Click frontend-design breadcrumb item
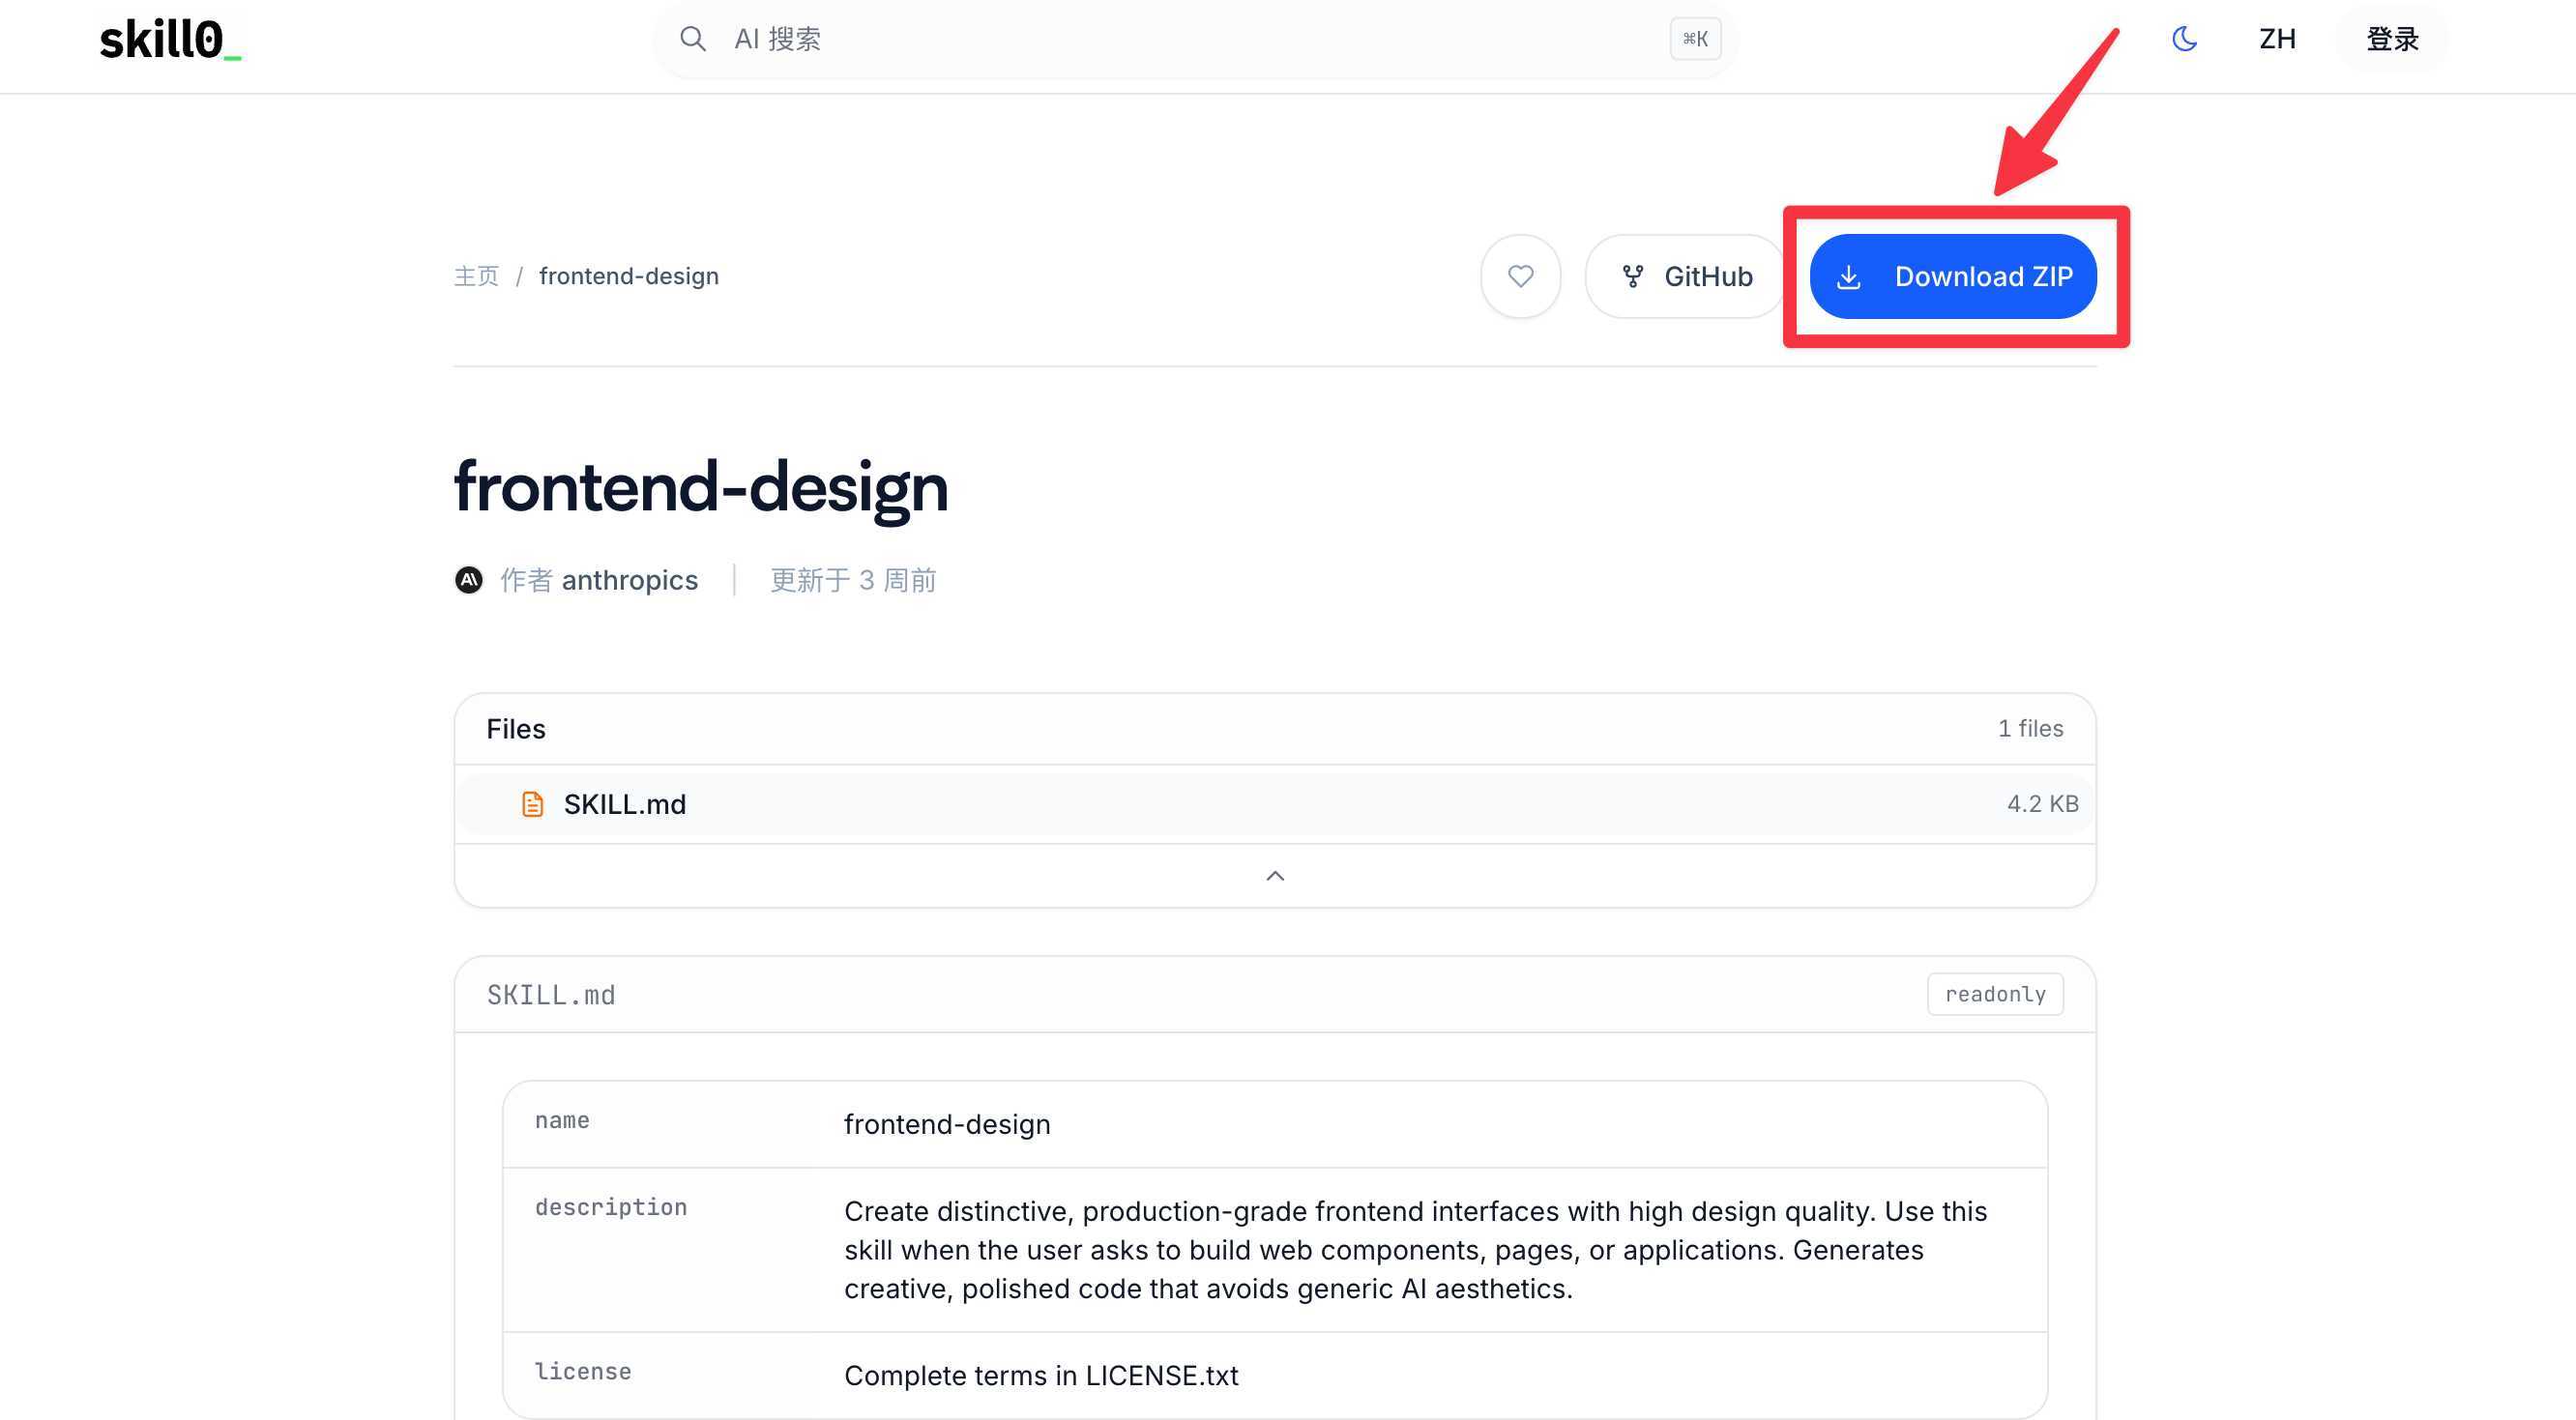The height and width of the screenshot is (1420, 2576). tap(628, 276)
